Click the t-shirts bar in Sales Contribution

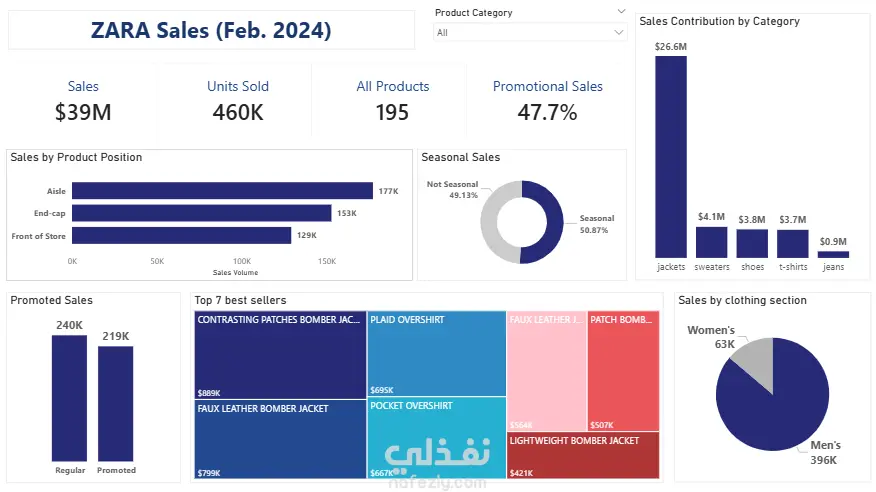[x=792, y=244]
